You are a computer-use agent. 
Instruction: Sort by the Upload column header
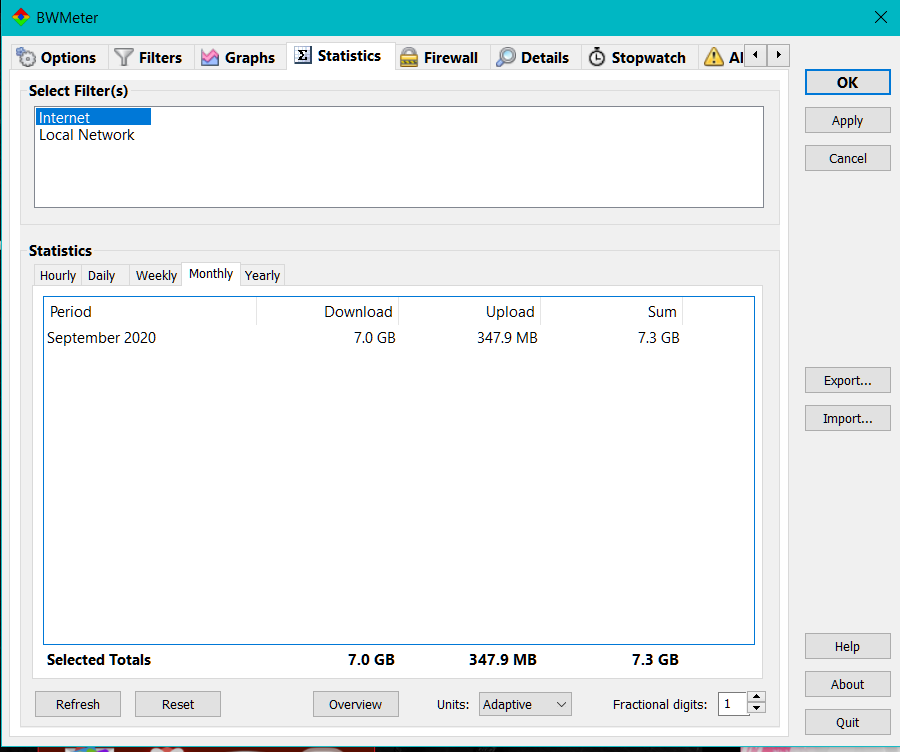tap(470, 312)
